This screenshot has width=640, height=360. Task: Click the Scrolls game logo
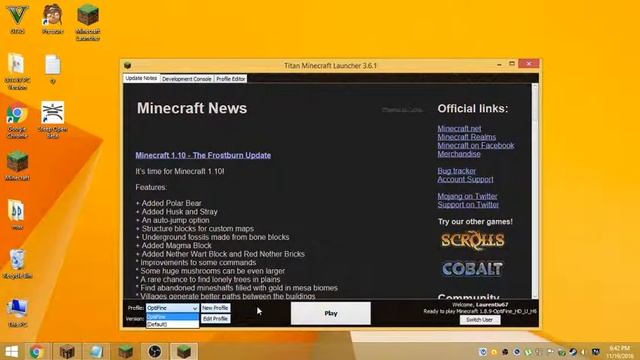473,241
